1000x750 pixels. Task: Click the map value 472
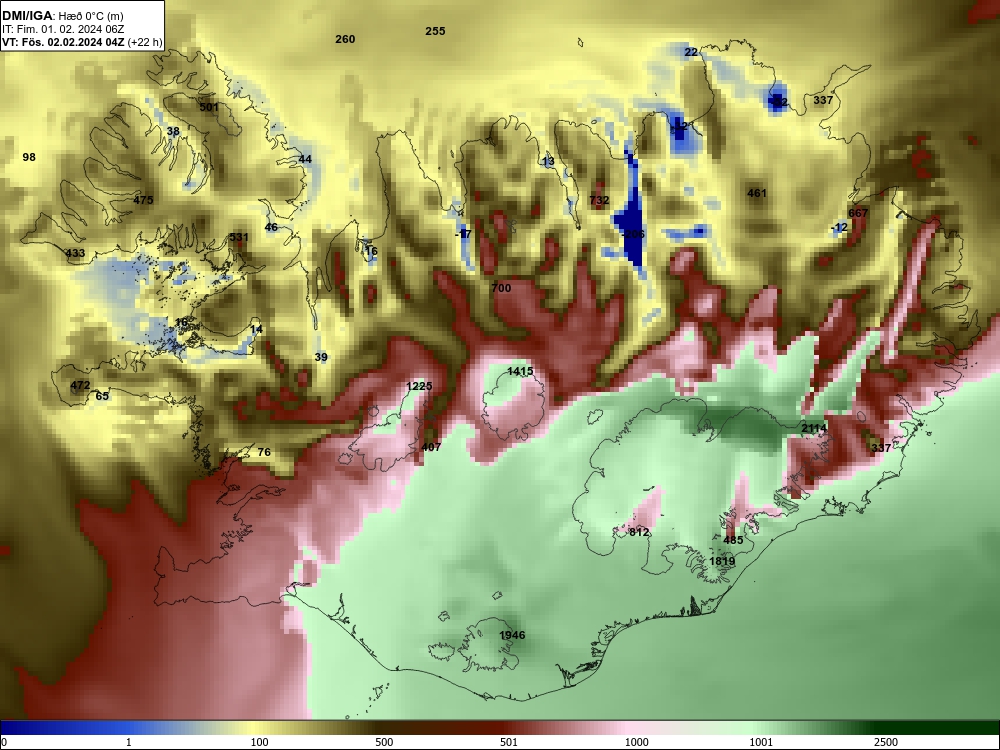(80, 385)
